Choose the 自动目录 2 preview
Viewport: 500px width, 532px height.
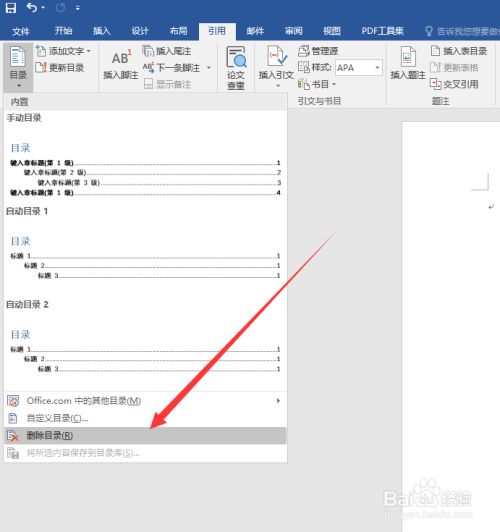tap(145, 343)
